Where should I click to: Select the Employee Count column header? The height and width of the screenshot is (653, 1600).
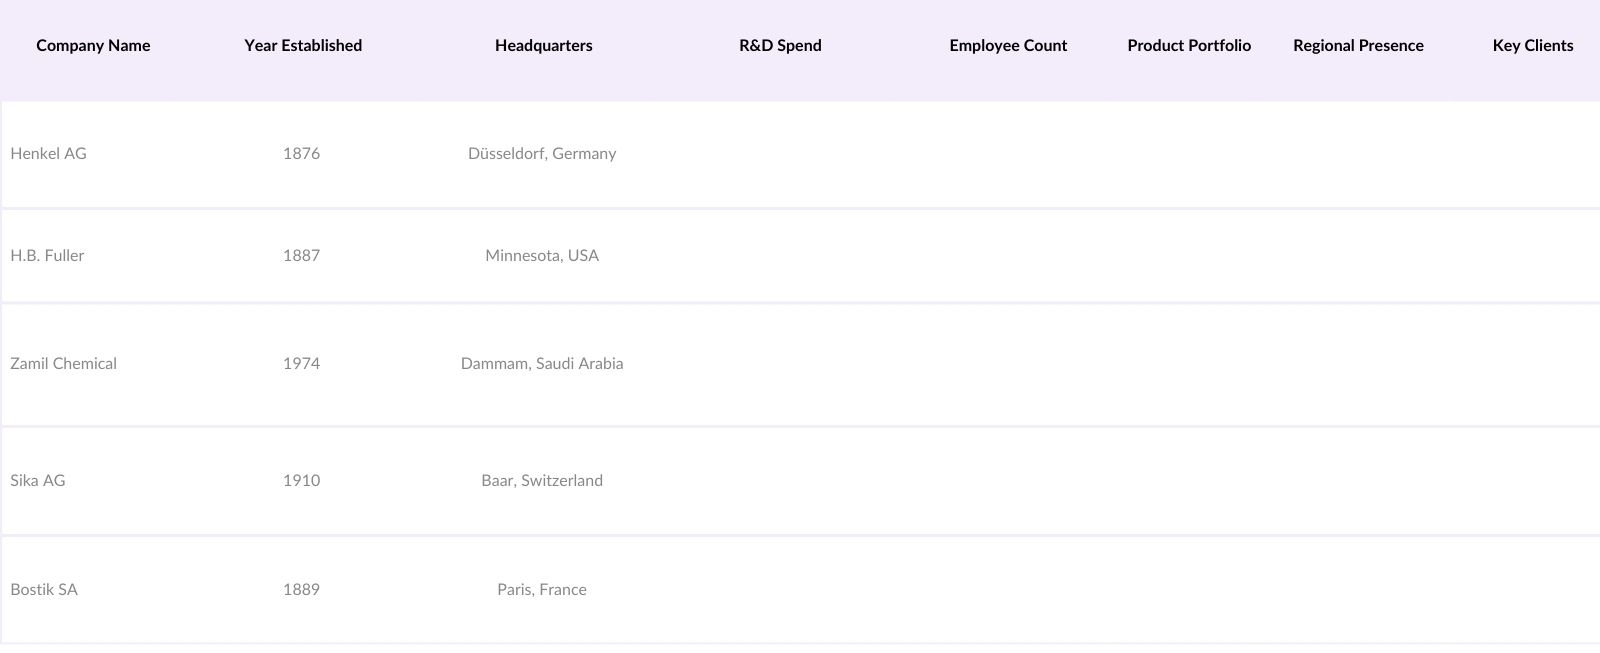1008,46
